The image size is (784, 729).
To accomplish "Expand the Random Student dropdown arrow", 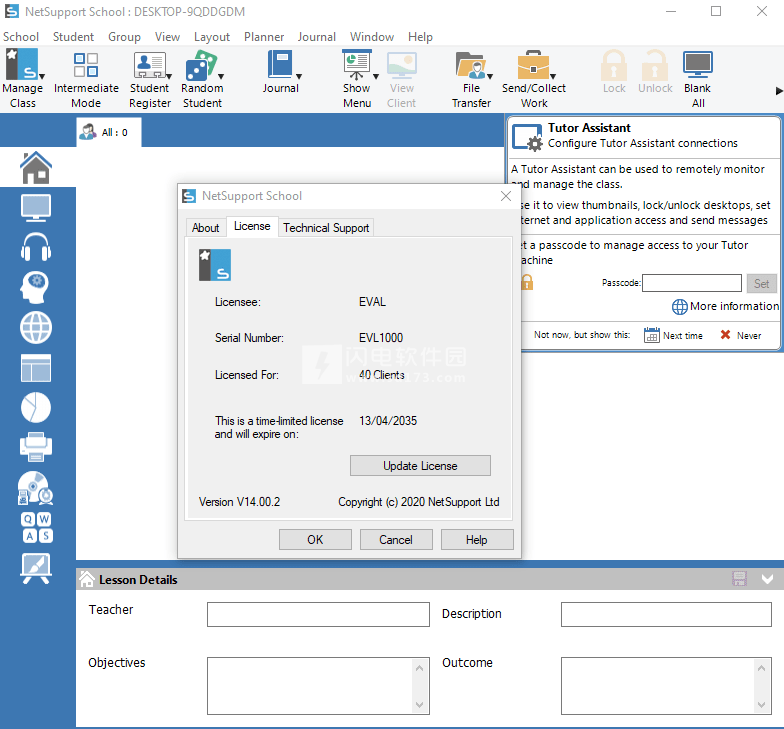I will (221, 76).
